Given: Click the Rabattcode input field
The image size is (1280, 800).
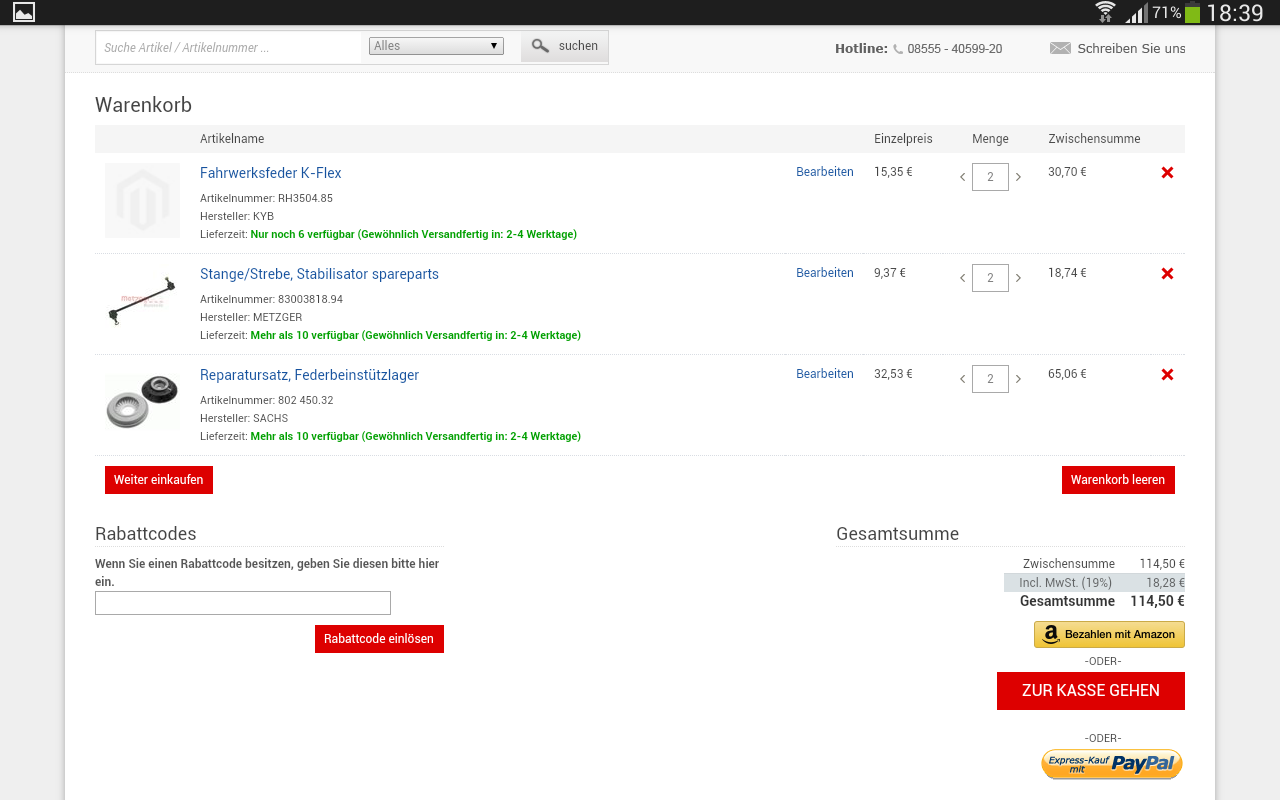Looking at the screenshot, I should click(x=242, y=603).
